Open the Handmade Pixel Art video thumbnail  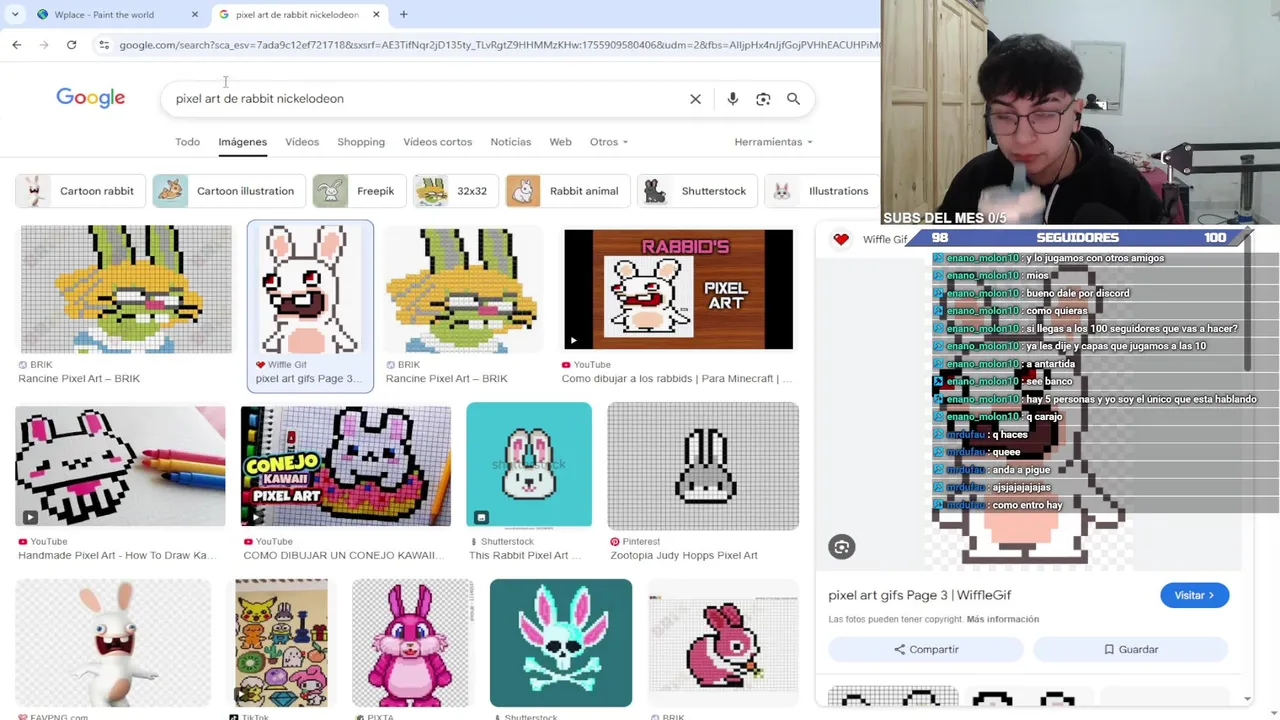[x=120, y=466]
